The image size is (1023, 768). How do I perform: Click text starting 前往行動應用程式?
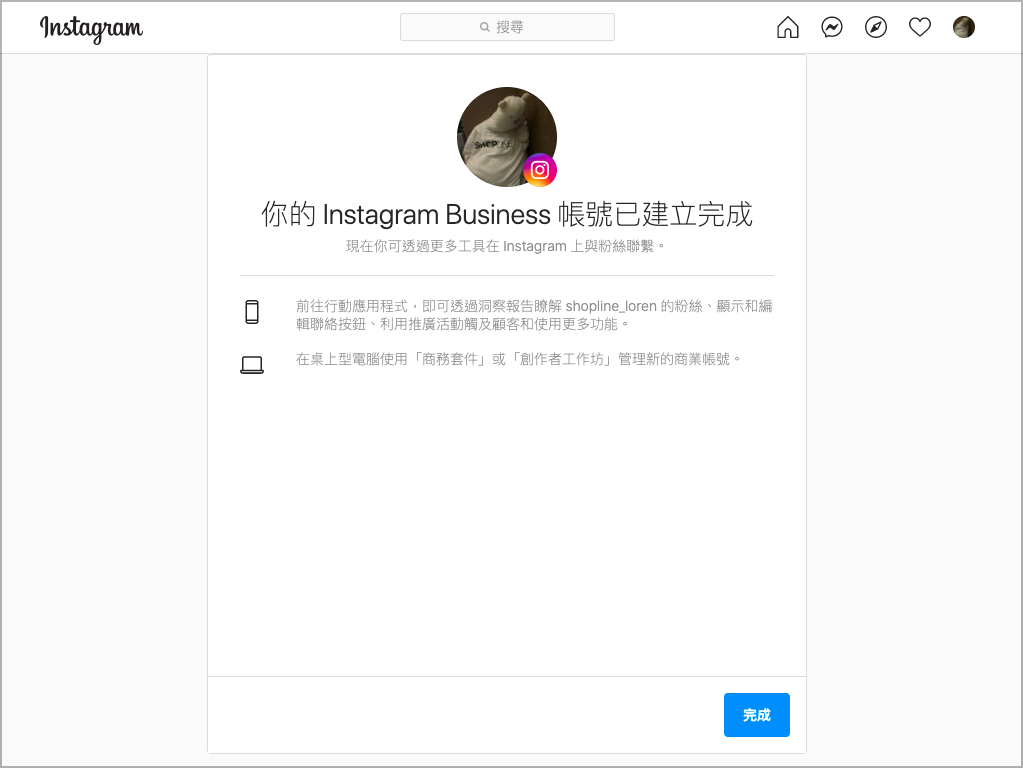pyautogui.click(x=534, y=315)
